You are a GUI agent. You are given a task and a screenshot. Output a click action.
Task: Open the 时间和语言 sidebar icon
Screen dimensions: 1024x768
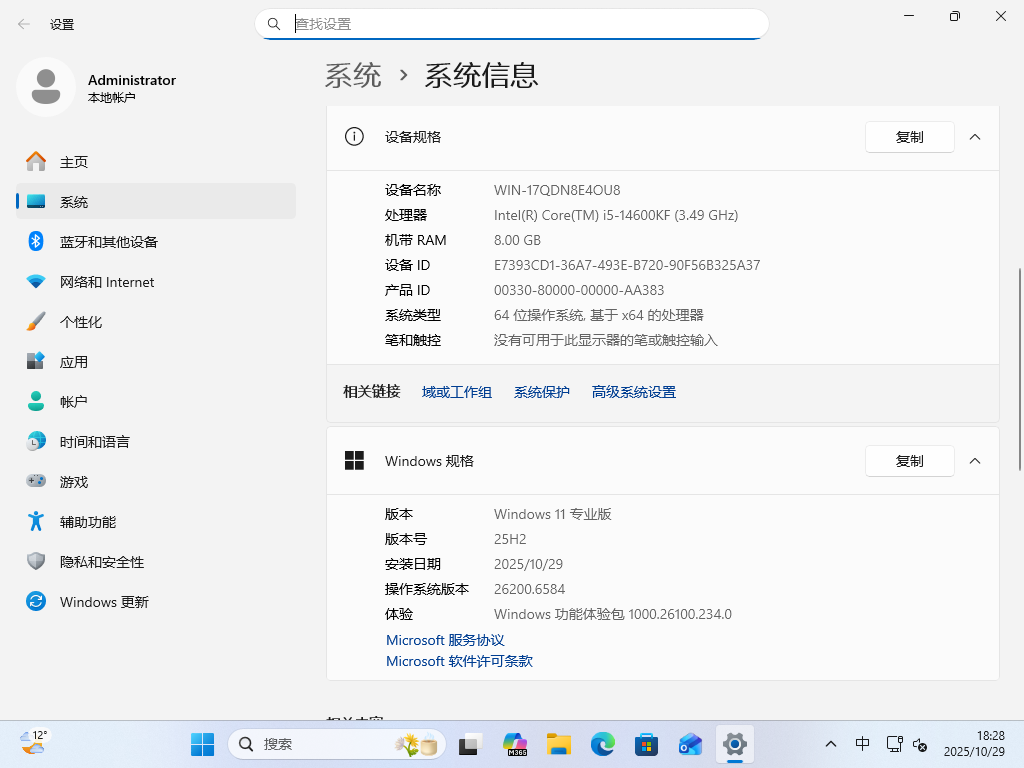pyautogui.click(x=35, y=441)
